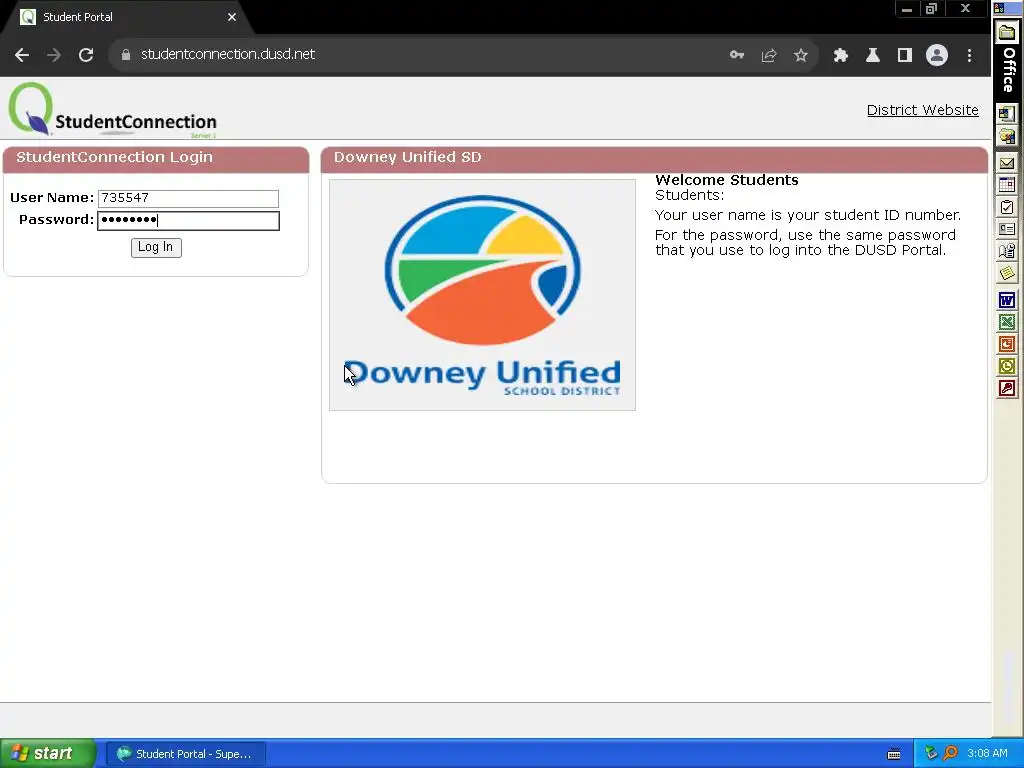
Task: Launch Microsoft Access key icon
Action: 1006,389
